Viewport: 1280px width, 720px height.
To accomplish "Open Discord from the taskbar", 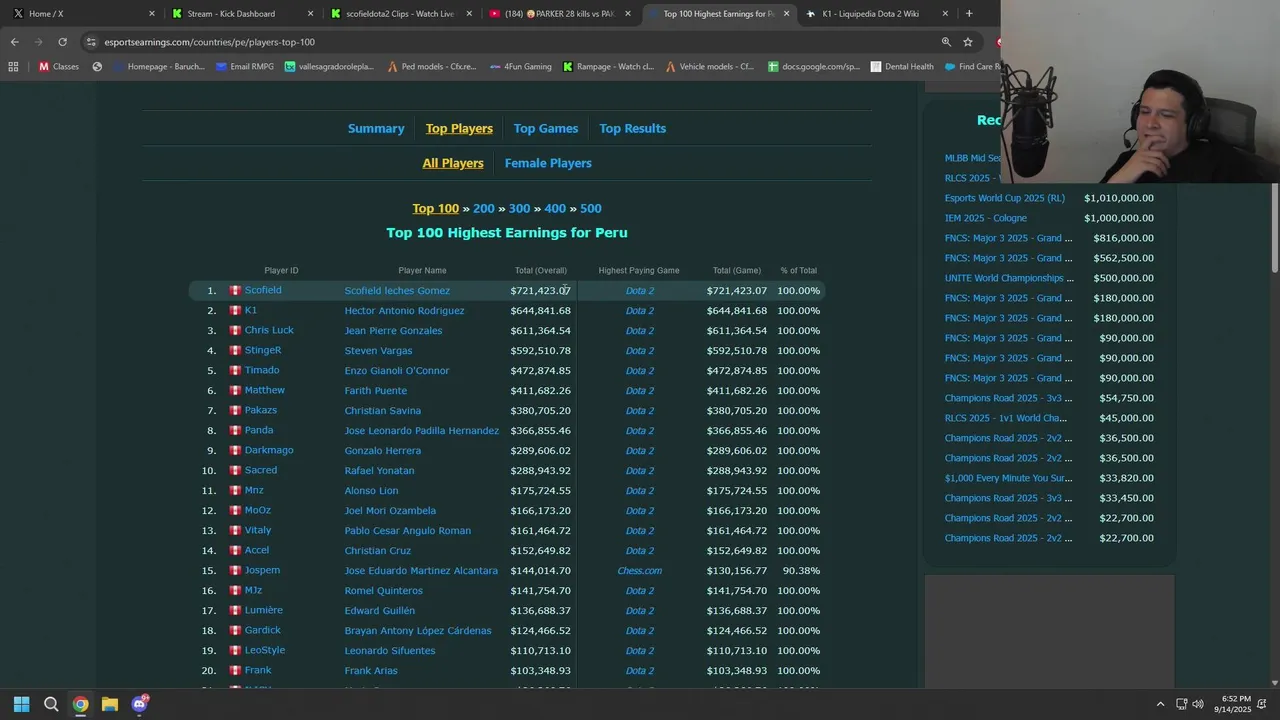I will [140, 704].
